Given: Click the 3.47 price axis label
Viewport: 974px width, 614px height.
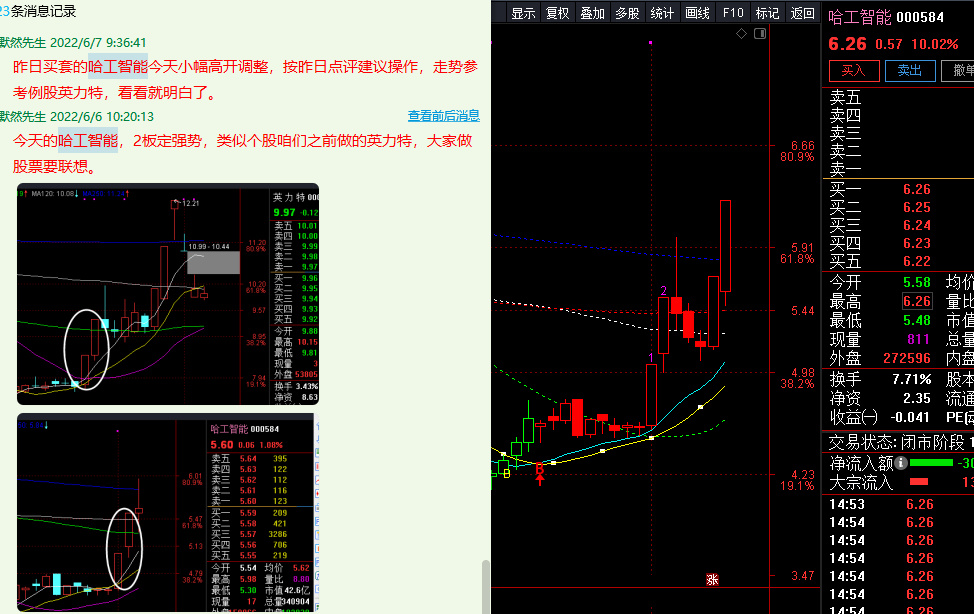Looking at the screenshot, I should 803,575.
